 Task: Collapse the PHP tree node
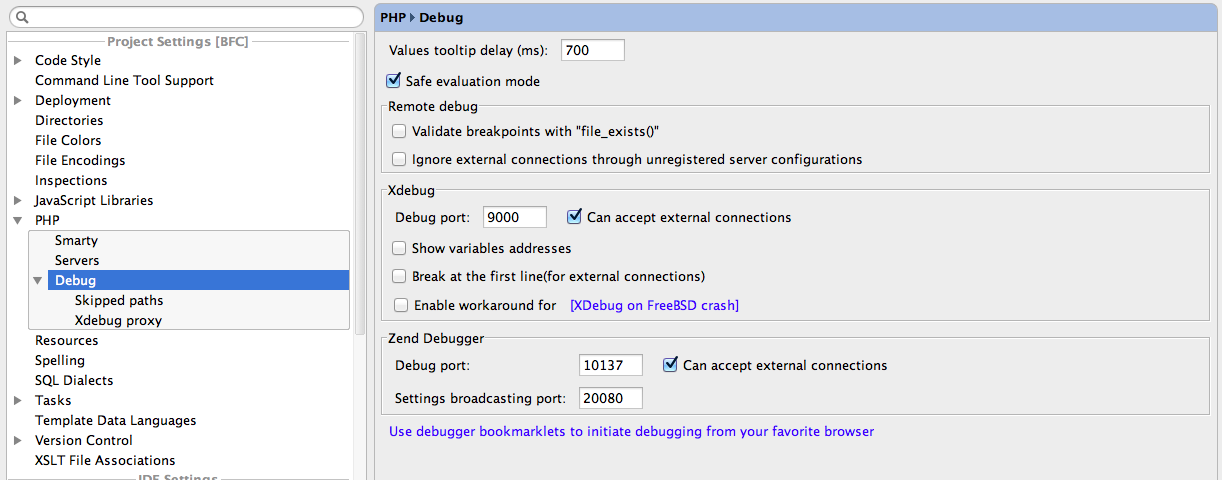pos(18,220)
